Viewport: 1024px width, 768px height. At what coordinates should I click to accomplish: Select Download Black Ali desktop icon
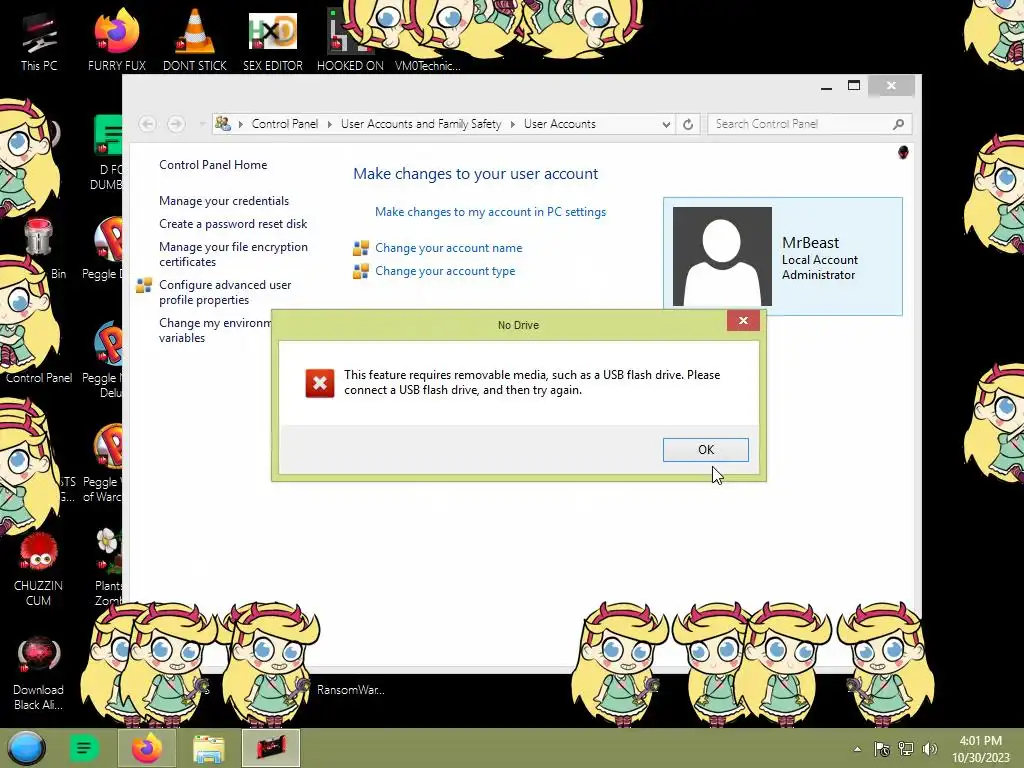(x=39, y=674)
